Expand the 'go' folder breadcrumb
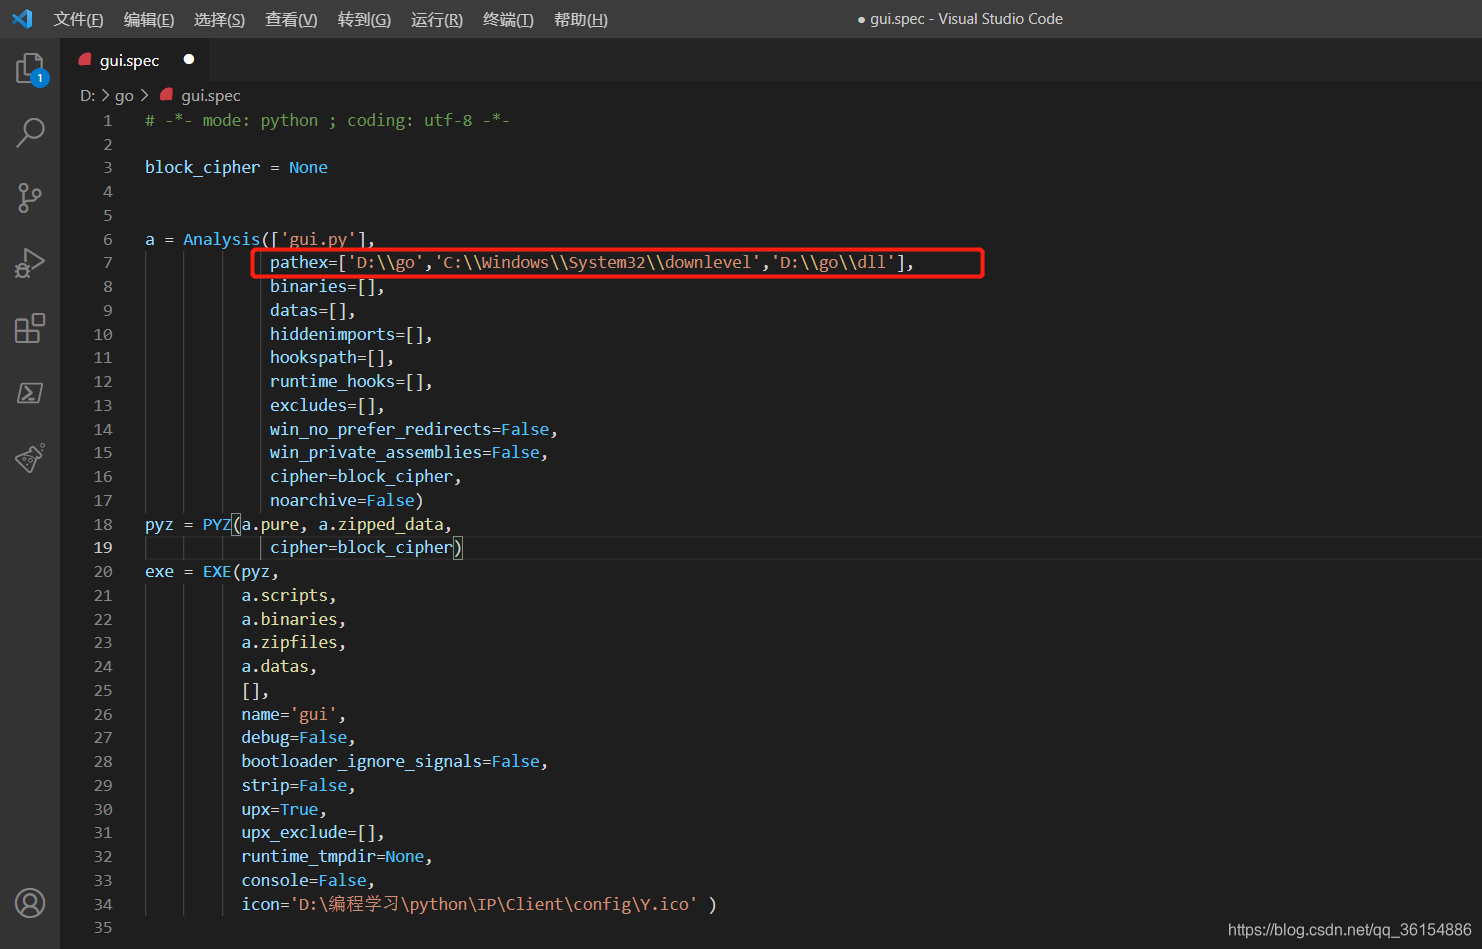This screenshot has width=1482, height=949. pos(124,95)
